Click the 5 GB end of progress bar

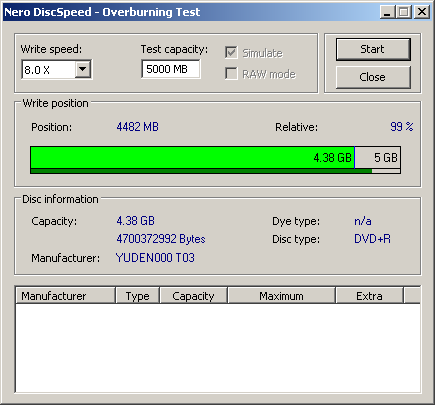click(378, 158)
